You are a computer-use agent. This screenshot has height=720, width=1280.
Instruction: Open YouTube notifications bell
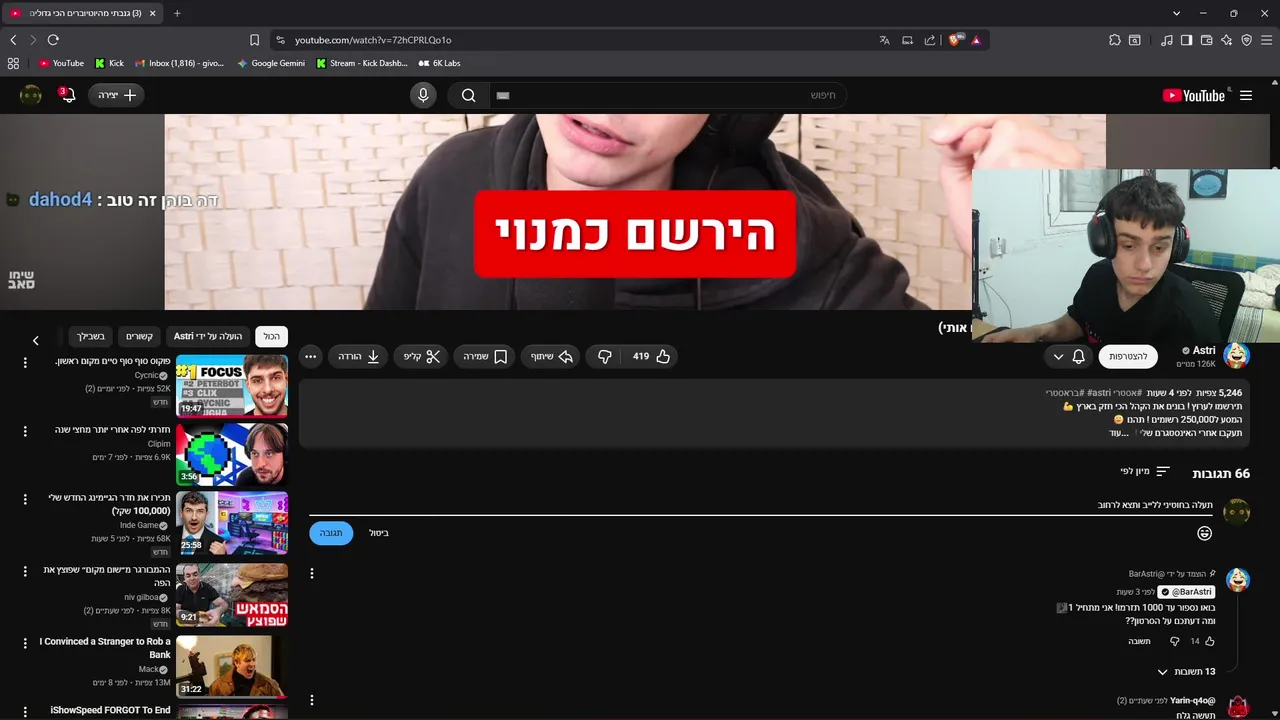point(67,95)
